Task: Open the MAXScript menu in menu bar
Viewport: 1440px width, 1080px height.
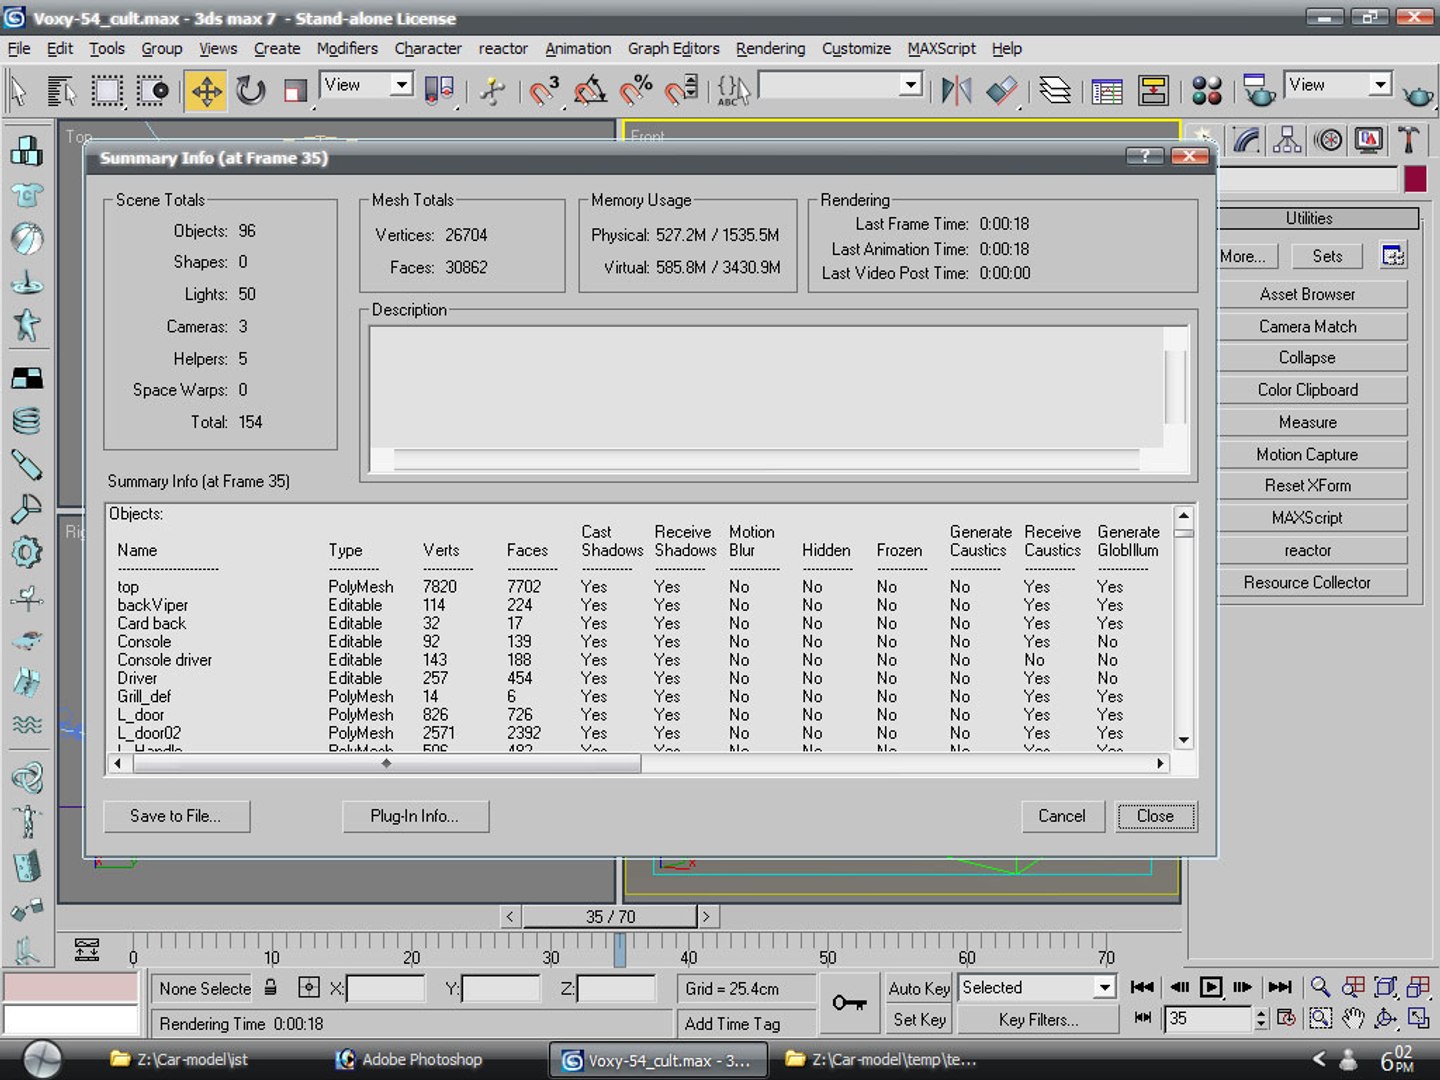Action: tap(941, 48)
